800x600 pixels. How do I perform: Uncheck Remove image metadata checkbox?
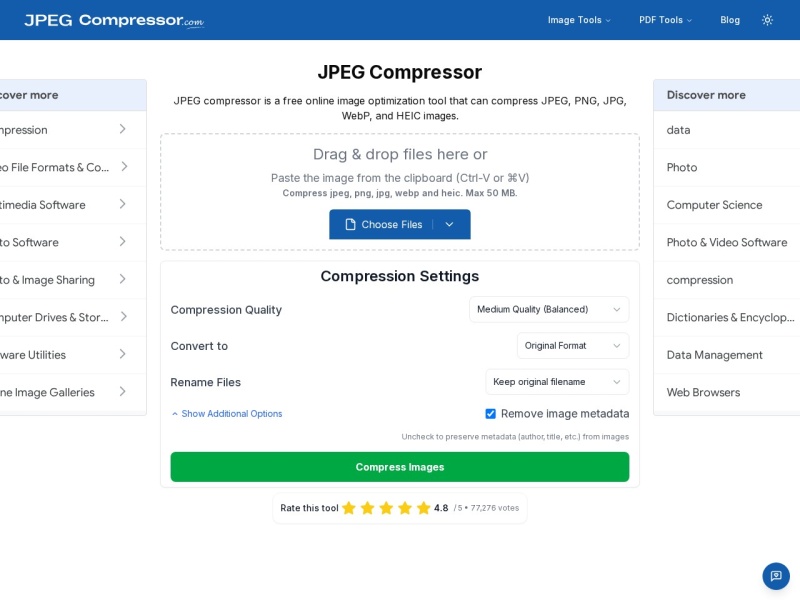490,414
